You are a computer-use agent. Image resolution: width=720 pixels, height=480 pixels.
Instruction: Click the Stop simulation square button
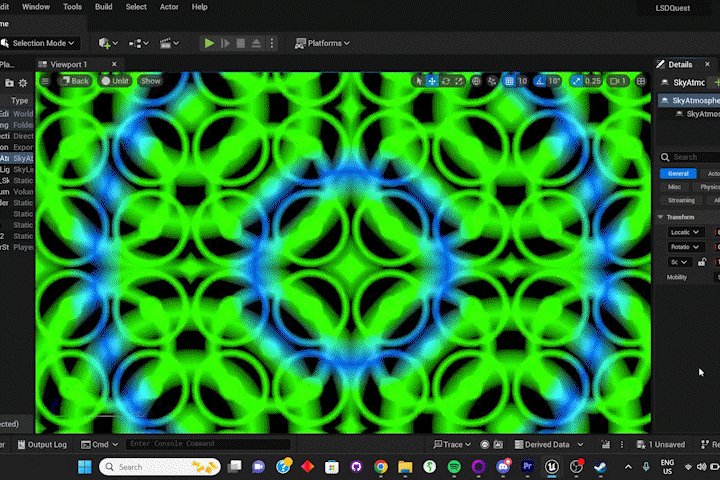[x=241, y=43]
